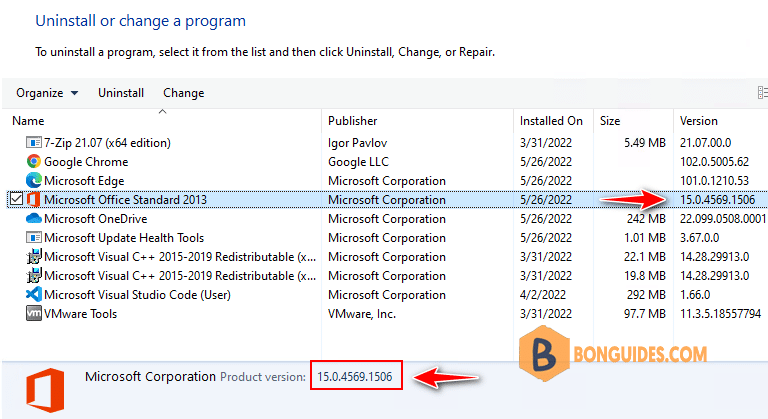The width and height of the screenshot is (768, 419).
Task: Click version 15.0.4569.1506 in Office row
Action: tap(717, 199)
